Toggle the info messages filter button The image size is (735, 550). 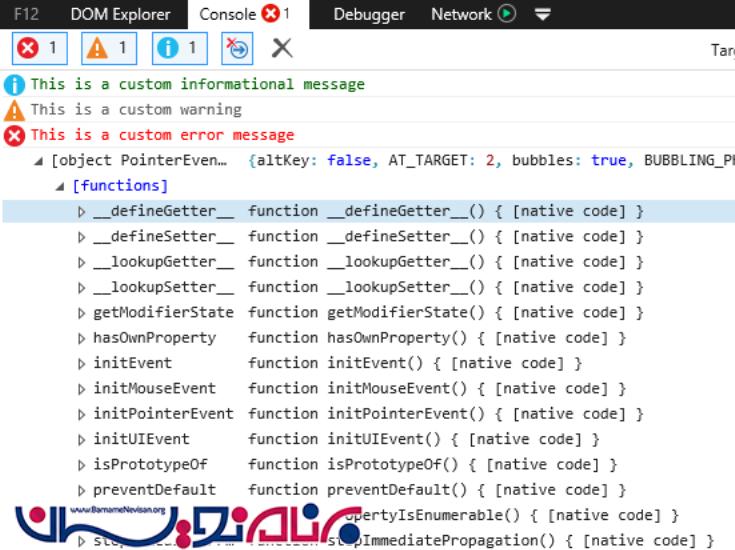[x=180, y=48]
